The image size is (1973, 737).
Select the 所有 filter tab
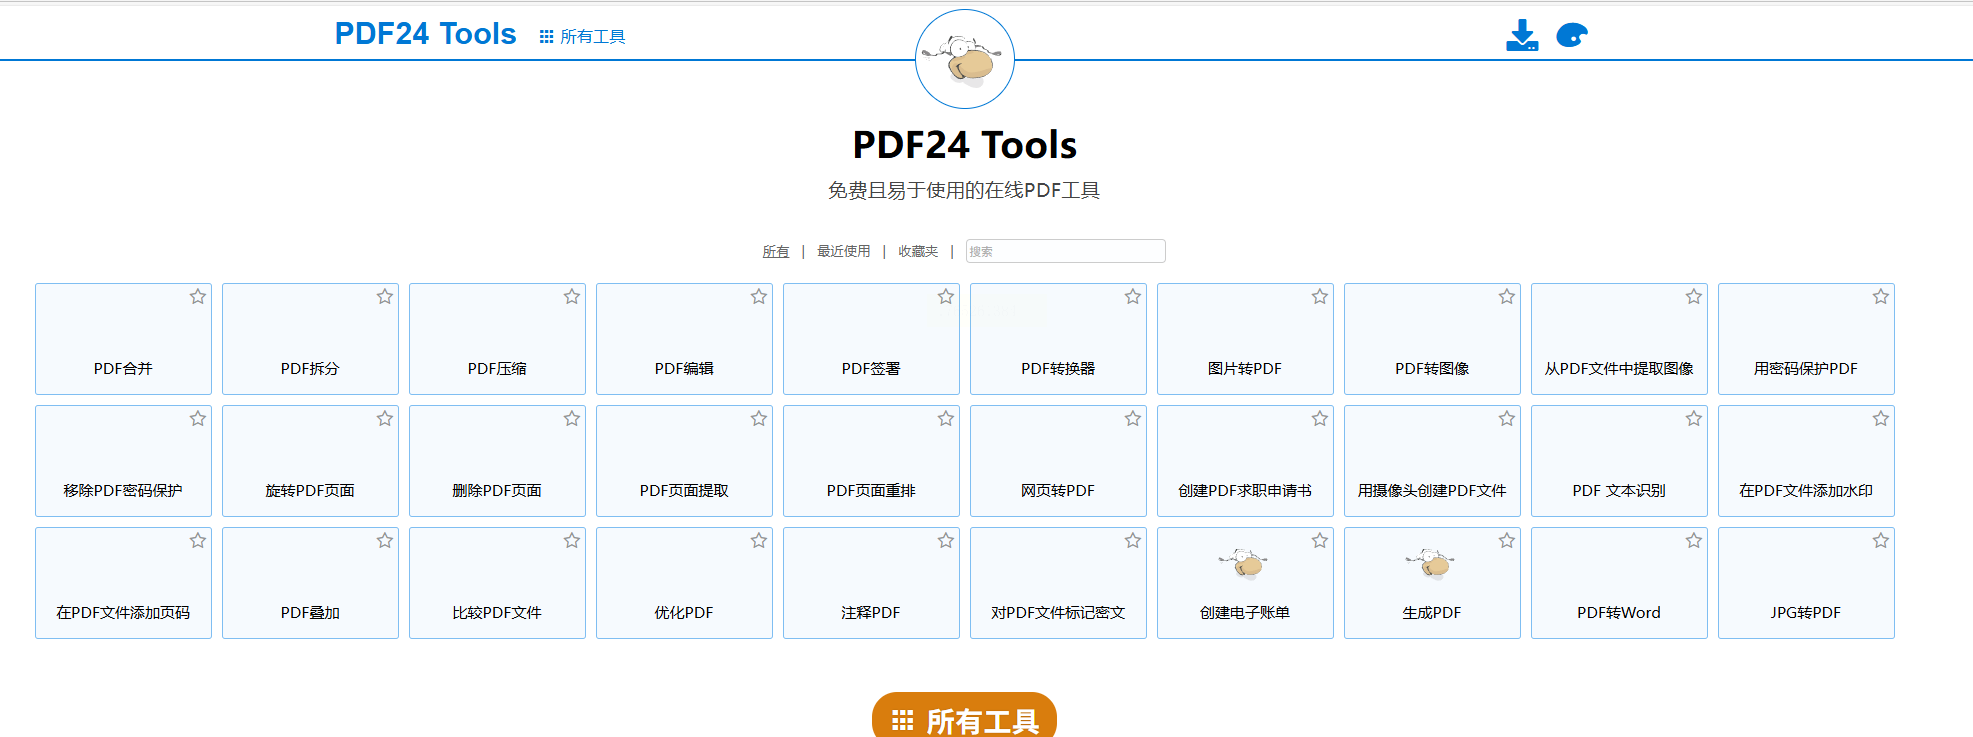click(x=776, y=251)
